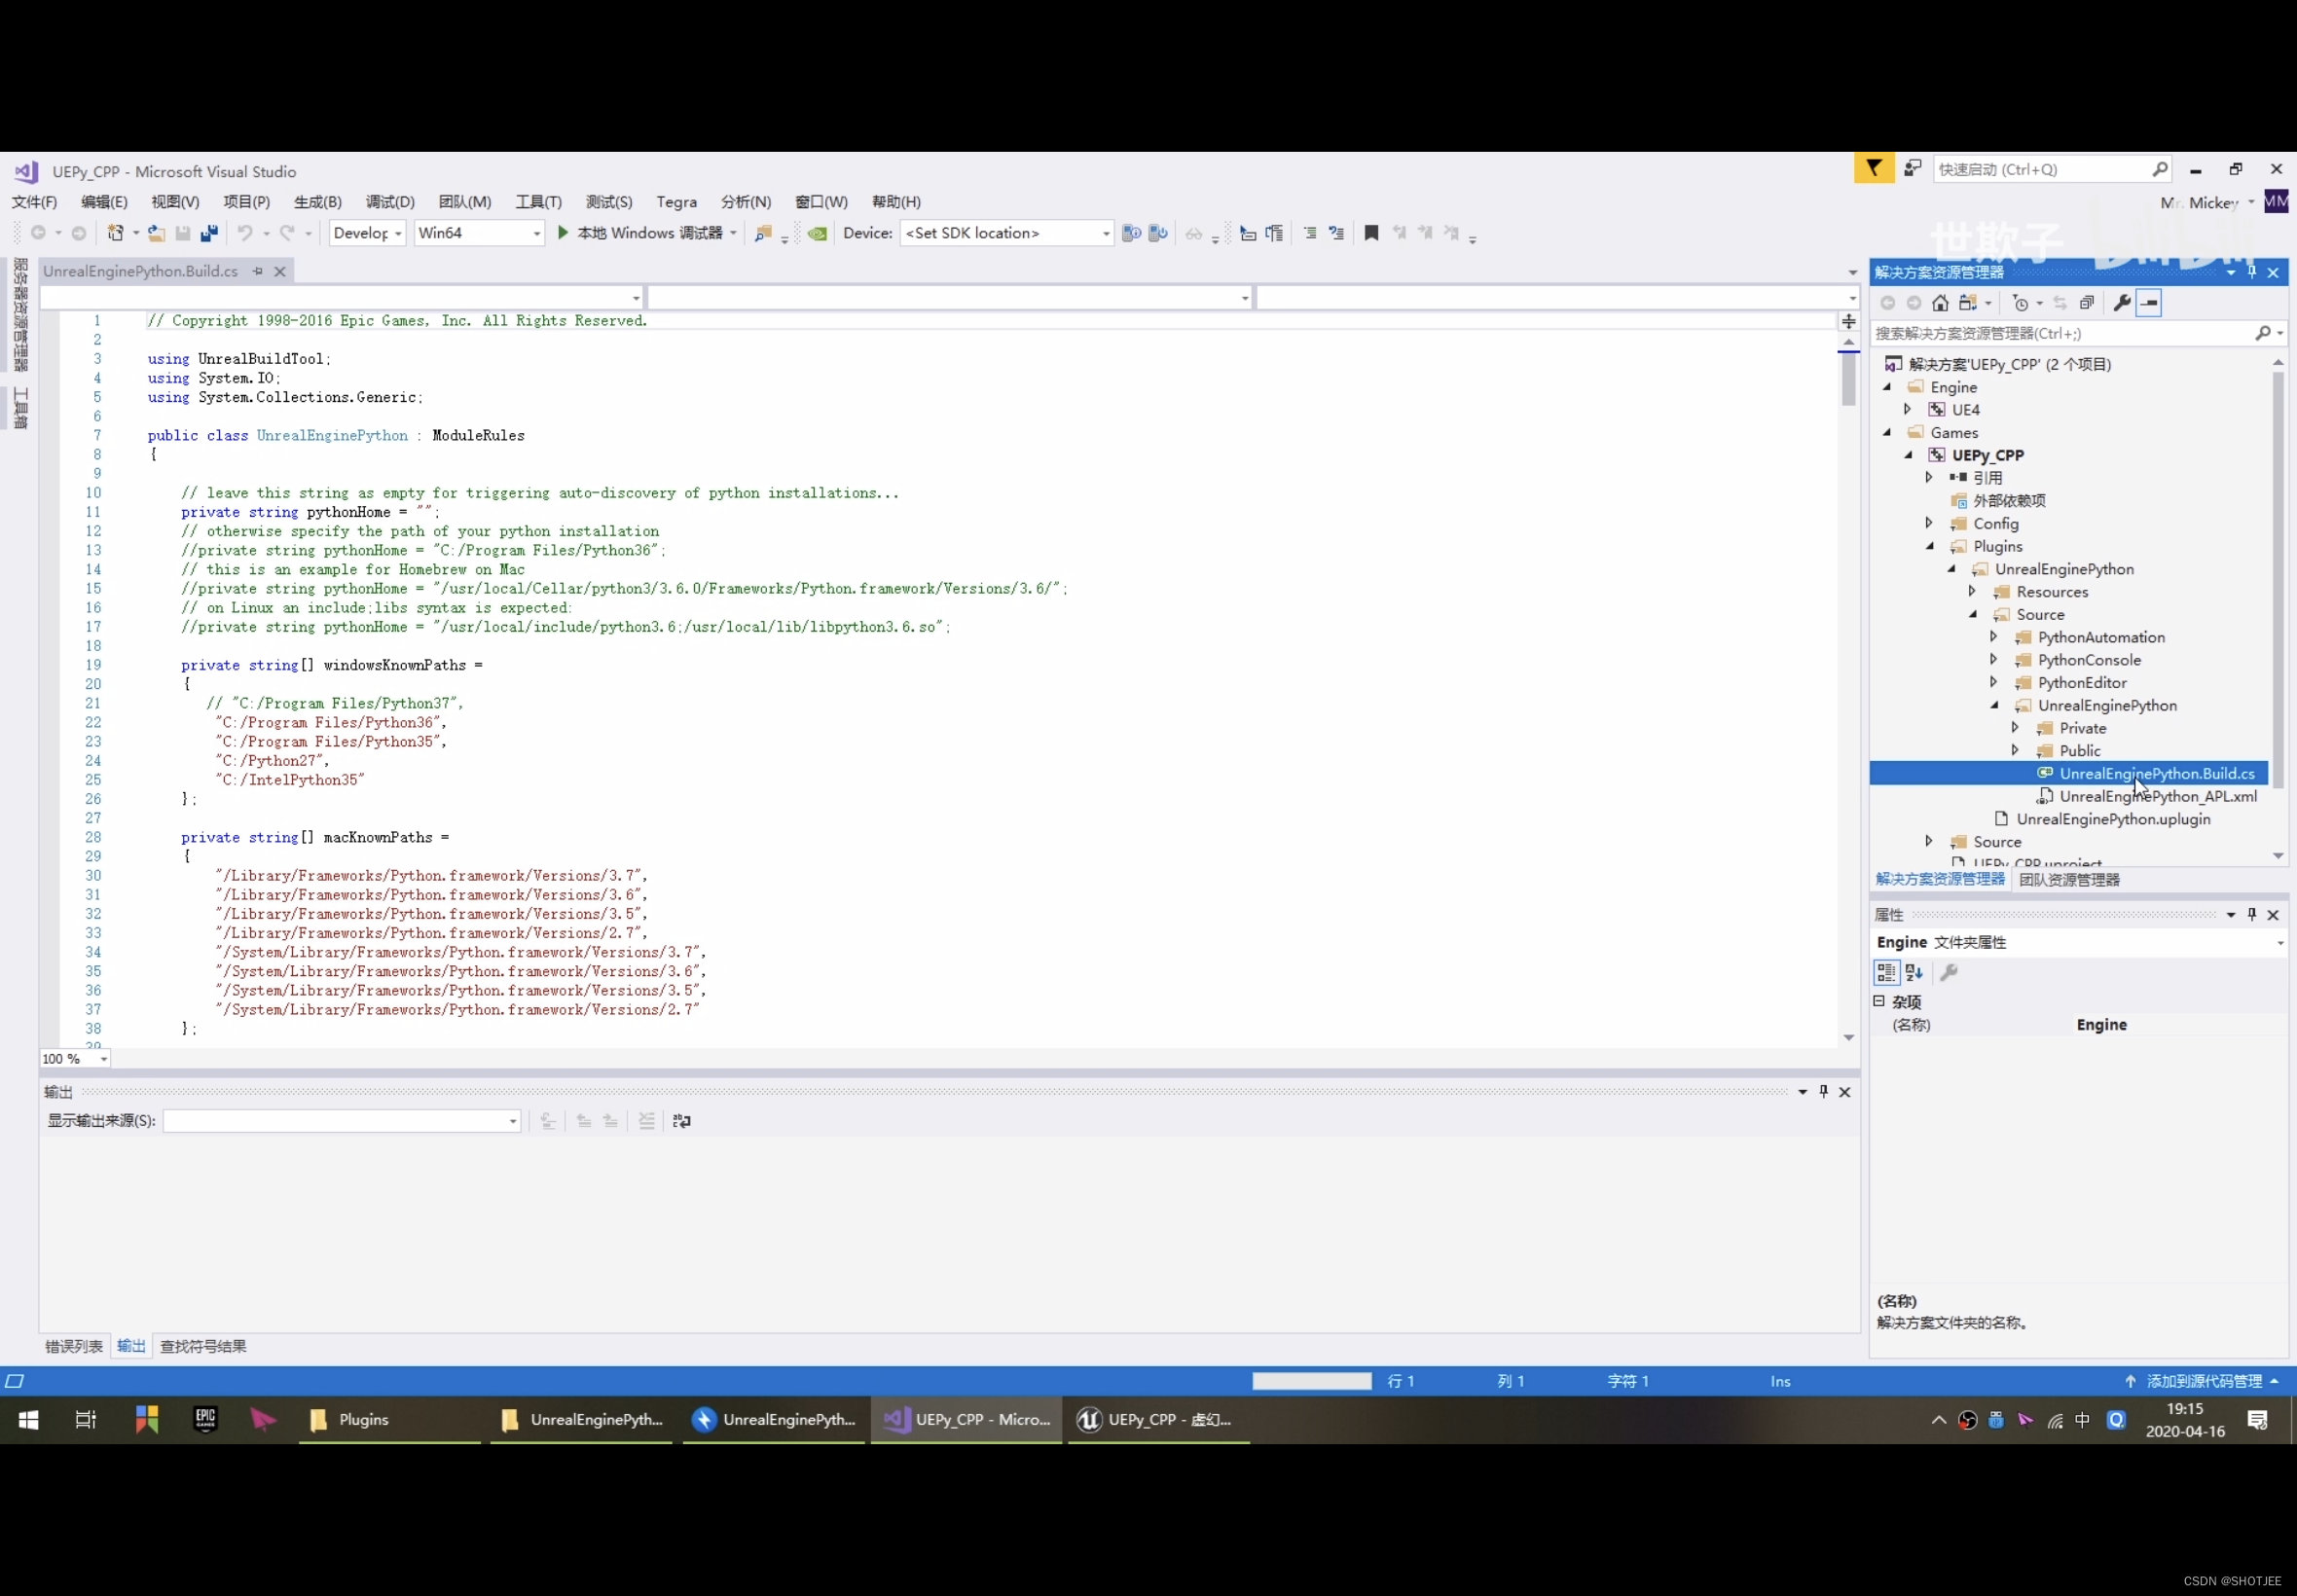Expand the UE4 project node
This screenshot has width=2297, height=1596.
coord(1908,409)
